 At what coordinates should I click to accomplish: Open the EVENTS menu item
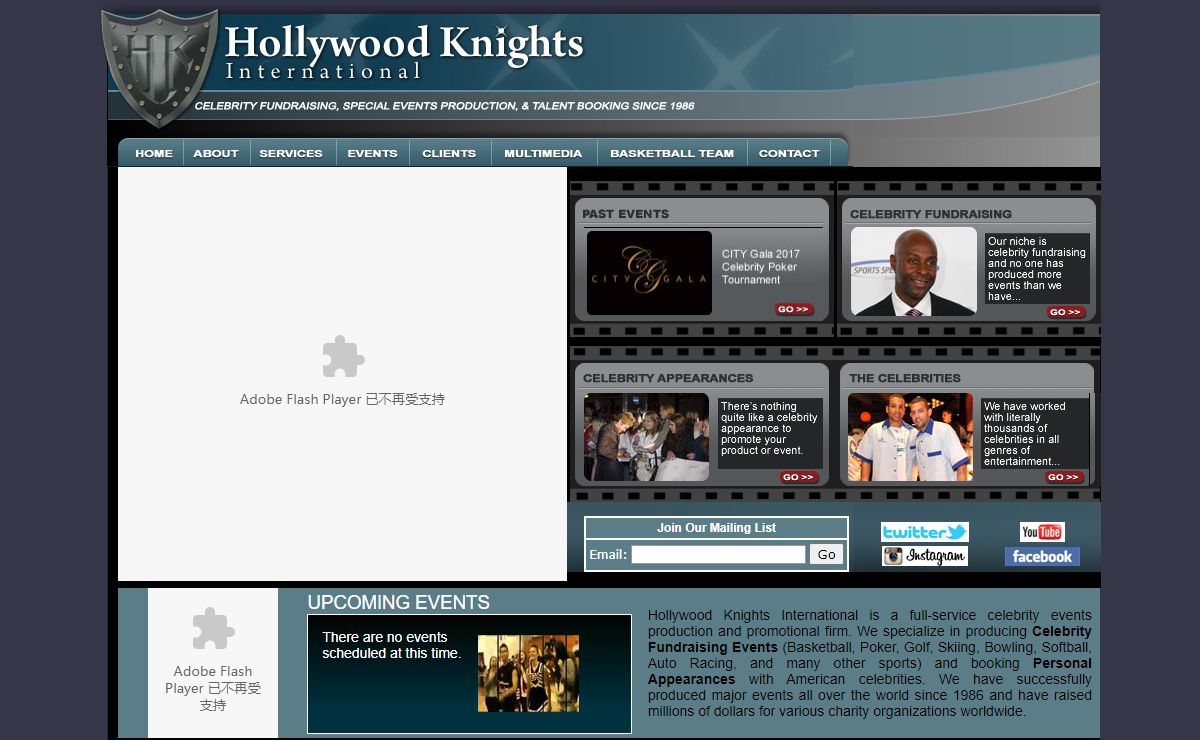pos(373,153)
